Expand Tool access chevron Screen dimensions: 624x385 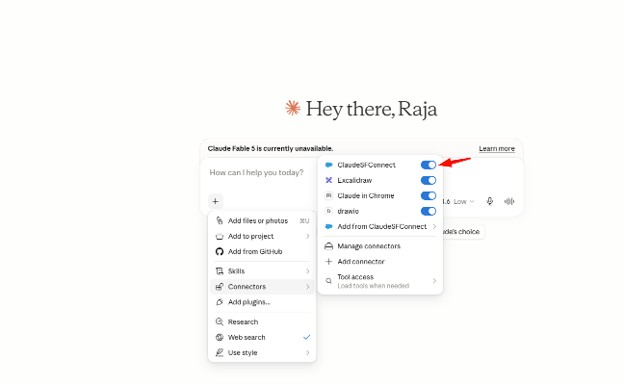(x=434, y=281)
